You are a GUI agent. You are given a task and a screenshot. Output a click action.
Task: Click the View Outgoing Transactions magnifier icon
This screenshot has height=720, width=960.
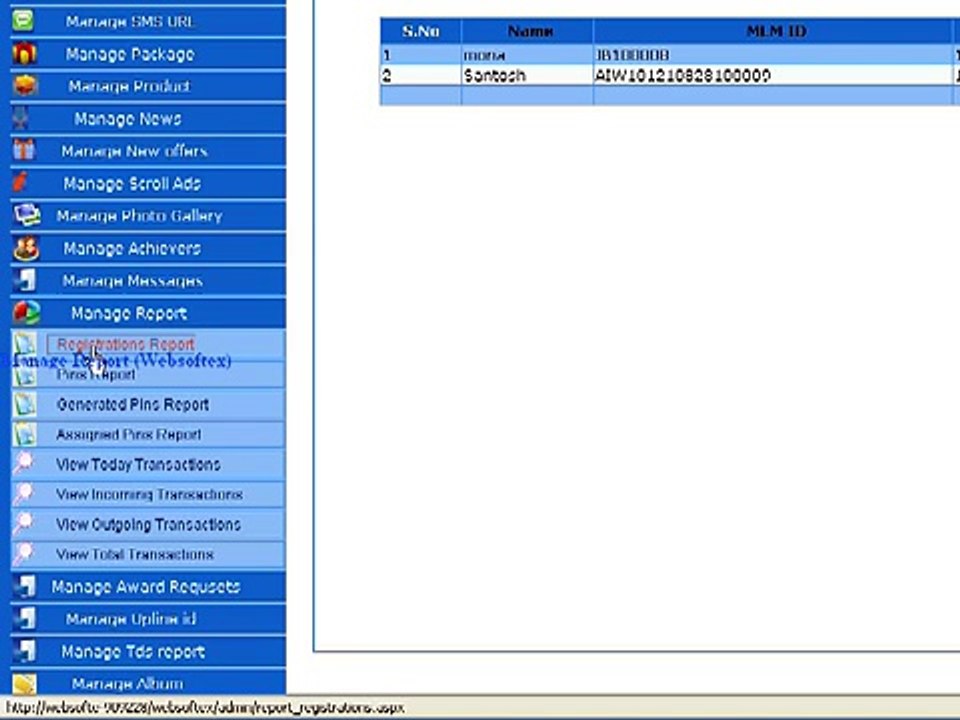[24, 524]
